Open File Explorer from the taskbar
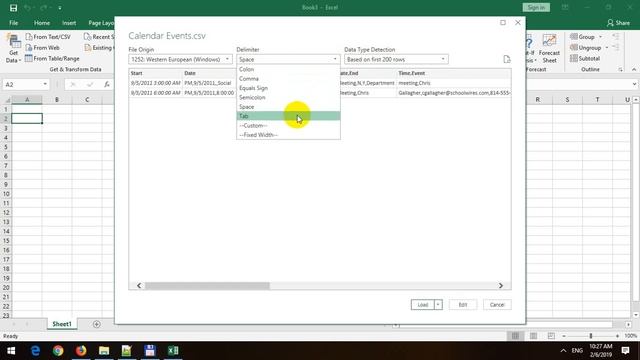Image resolution: width=640 pixels, height=360 pixels. click(x=104, y=351)
